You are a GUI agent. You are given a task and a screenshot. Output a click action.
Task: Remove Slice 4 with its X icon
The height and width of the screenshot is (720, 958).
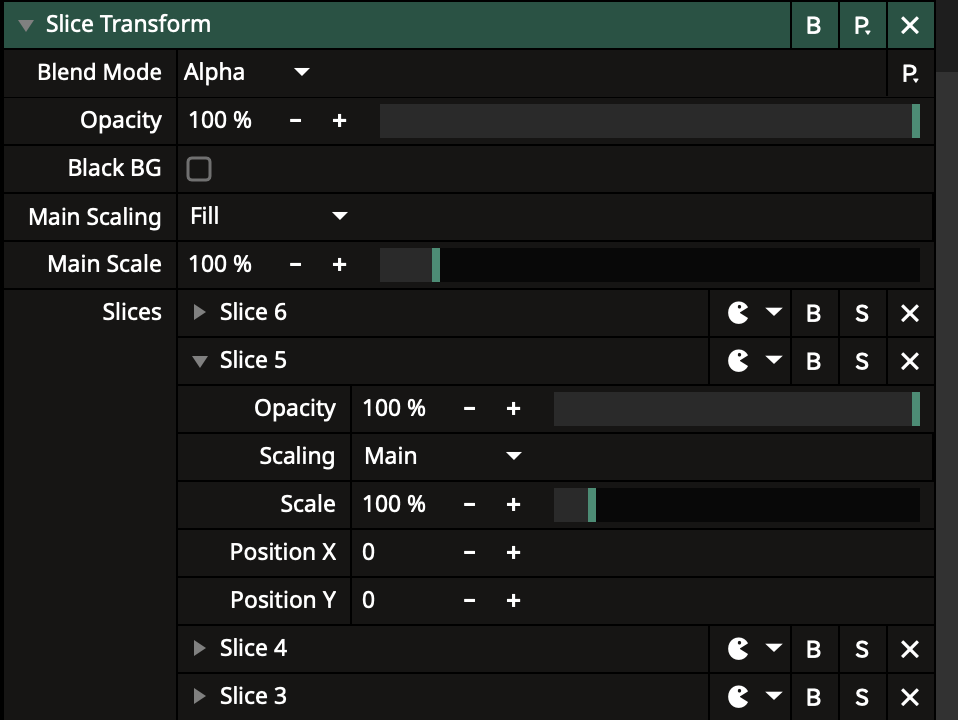[x=909, y=649]
